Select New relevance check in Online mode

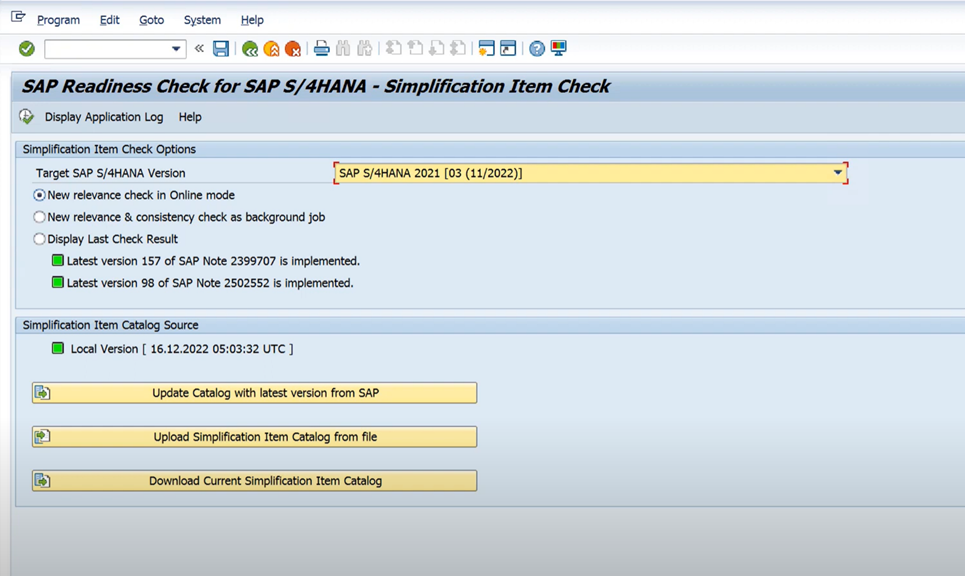[x=39, y=195]
